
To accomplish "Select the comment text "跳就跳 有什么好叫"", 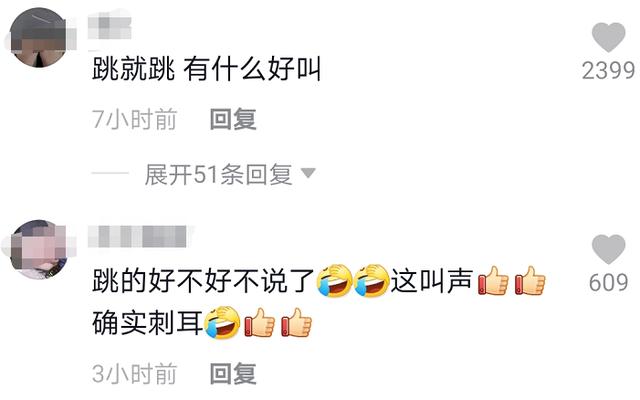I will pos(206,69).
